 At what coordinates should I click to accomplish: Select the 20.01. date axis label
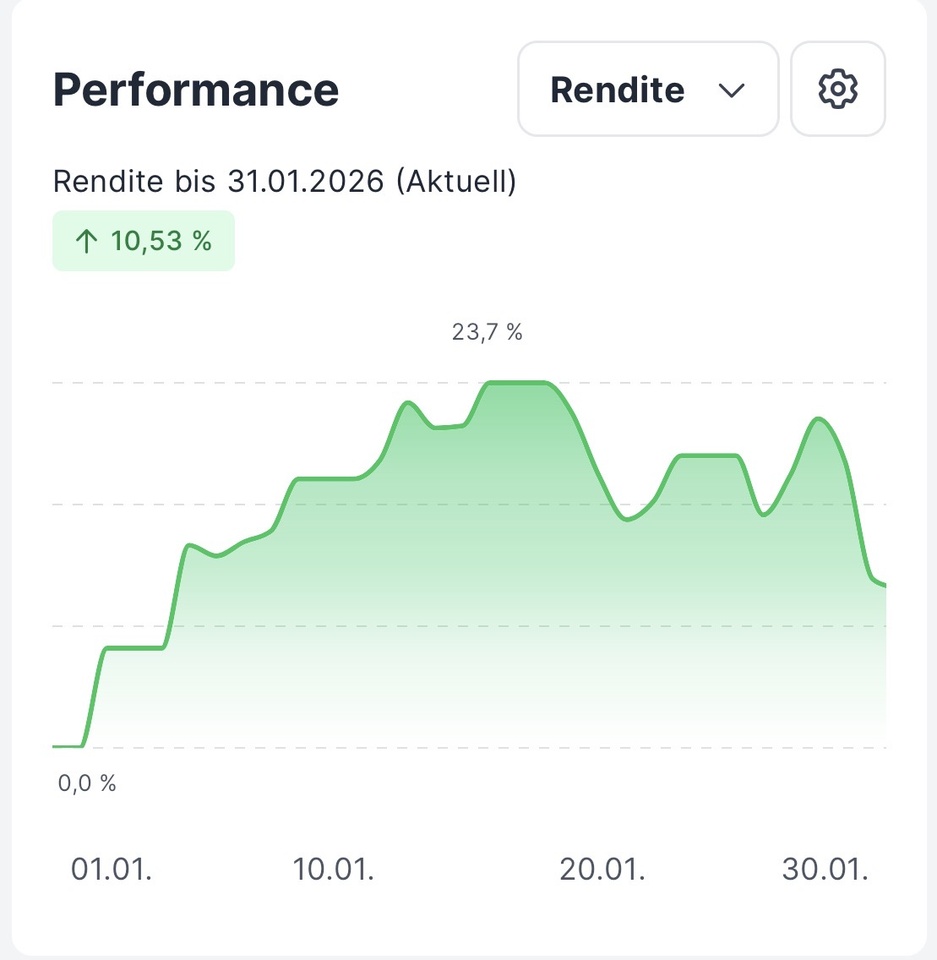[x=602, y=869]
